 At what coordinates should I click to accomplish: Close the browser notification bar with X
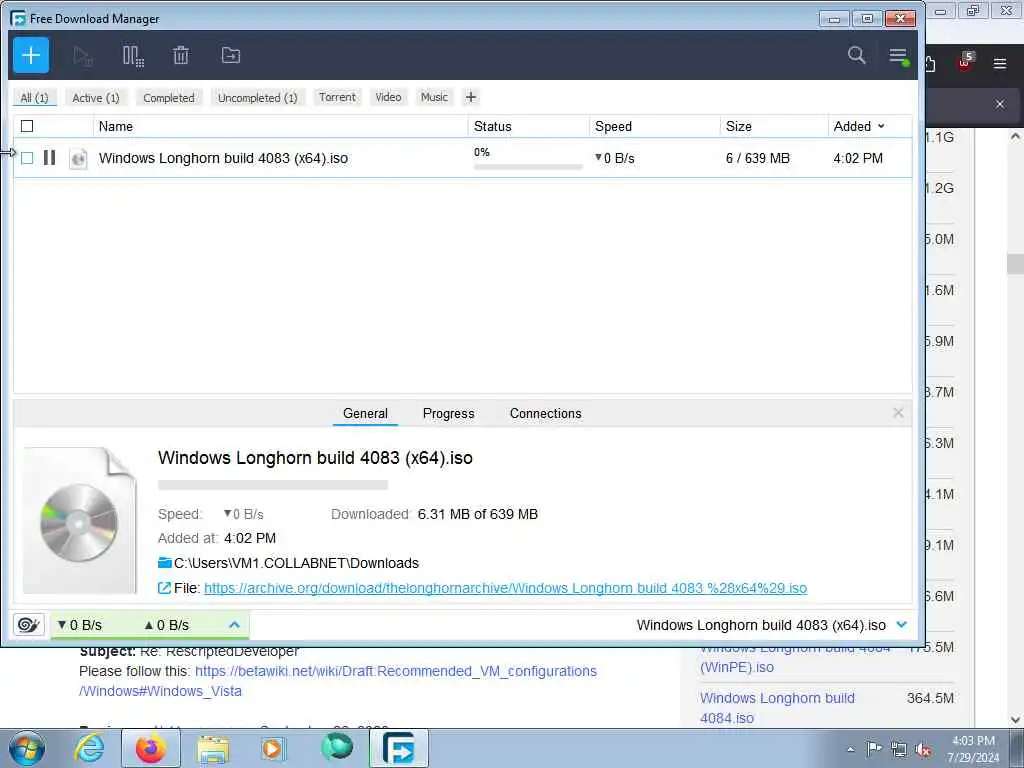click(1000, 104)
